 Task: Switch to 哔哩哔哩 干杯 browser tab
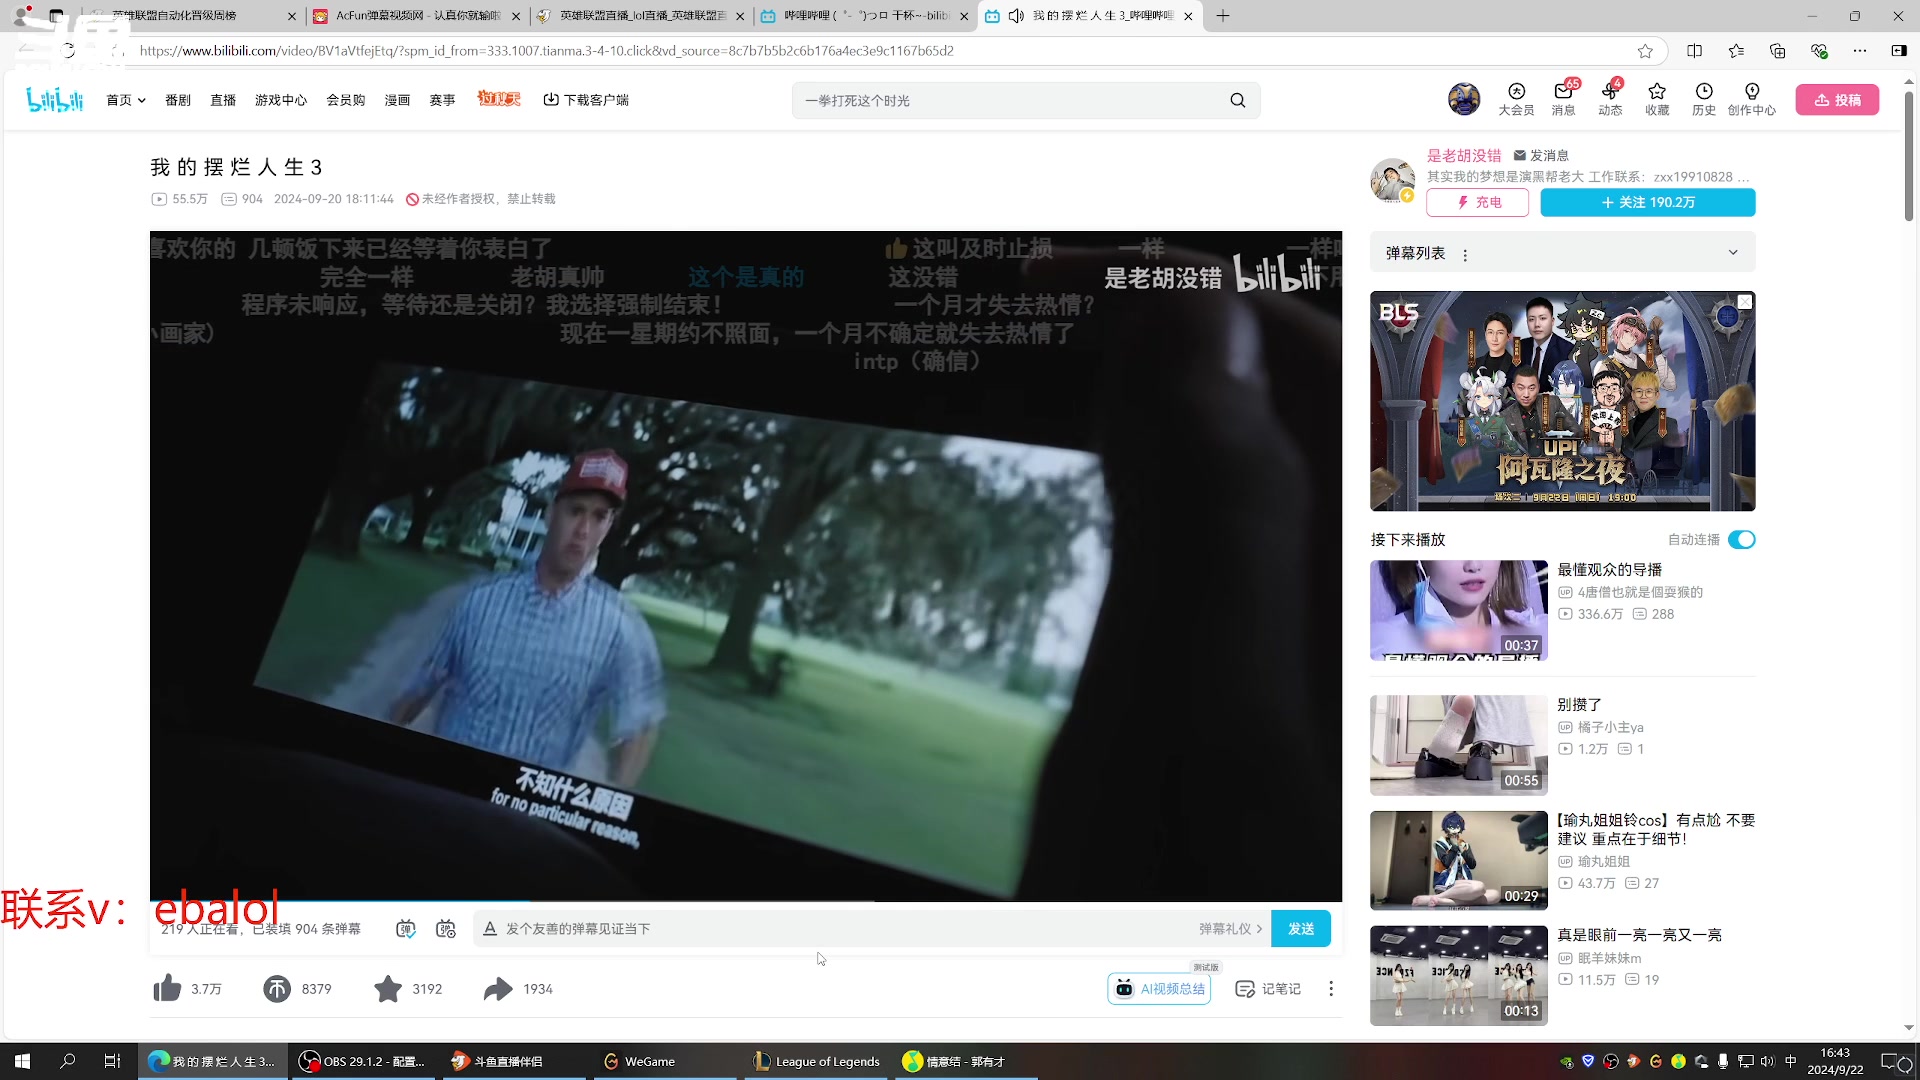865,16
